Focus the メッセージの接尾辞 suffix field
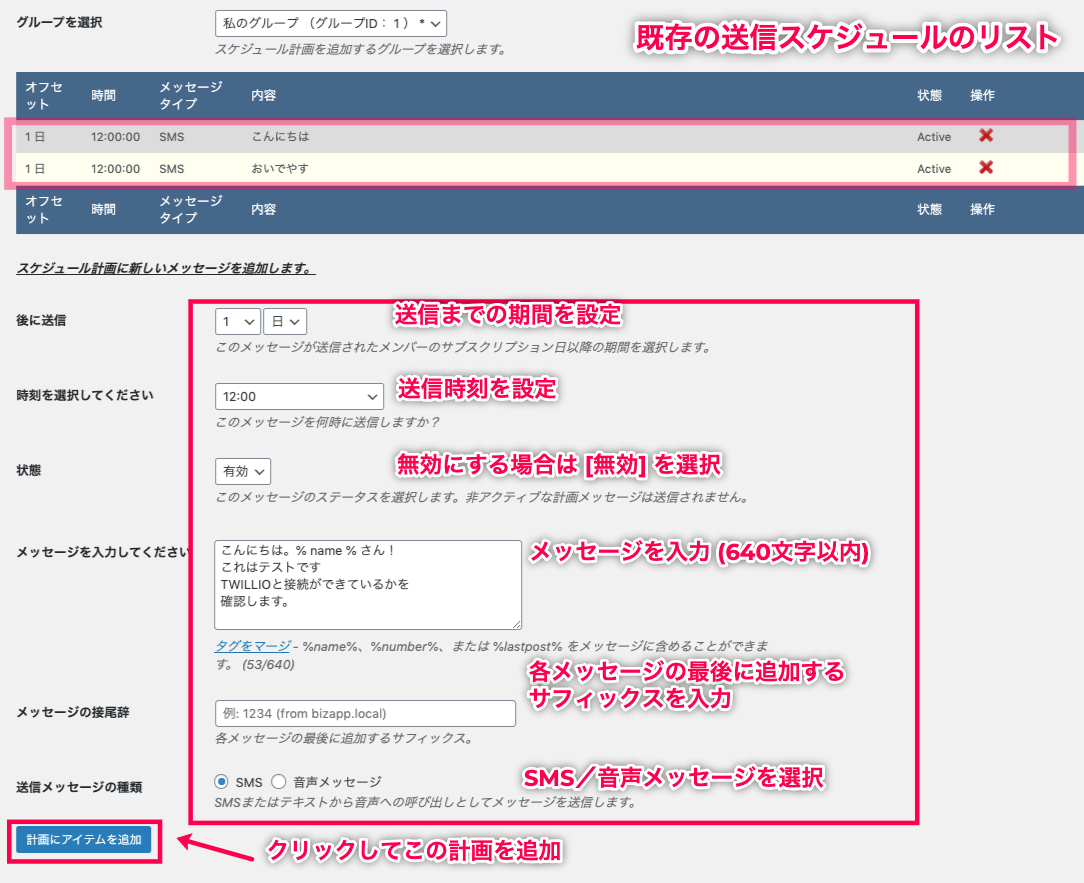The height and width of the screenshot is (883, 1084). [x=365, y=714]
